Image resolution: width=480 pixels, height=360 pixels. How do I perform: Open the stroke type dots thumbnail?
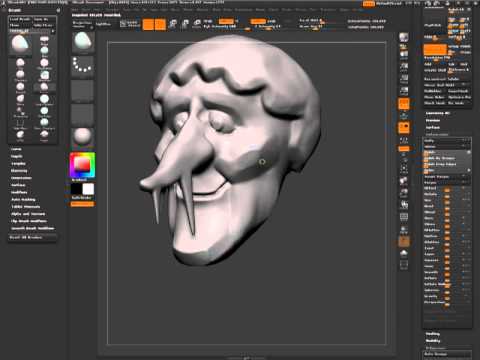click(x=83, y=66)
